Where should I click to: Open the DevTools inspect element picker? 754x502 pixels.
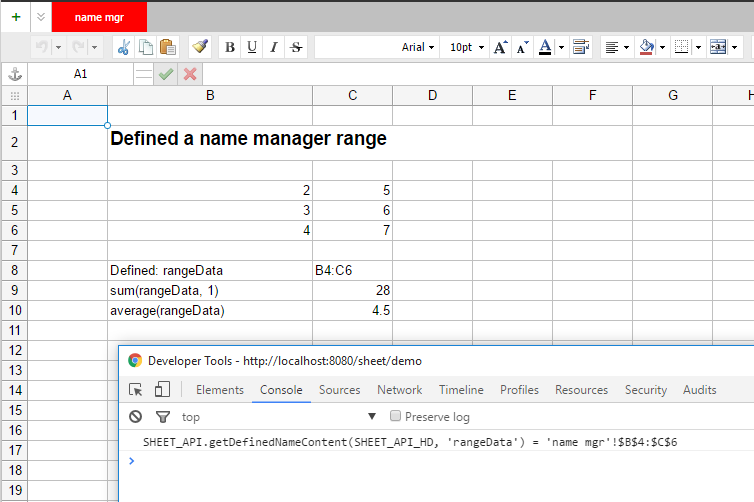(136, 389)
